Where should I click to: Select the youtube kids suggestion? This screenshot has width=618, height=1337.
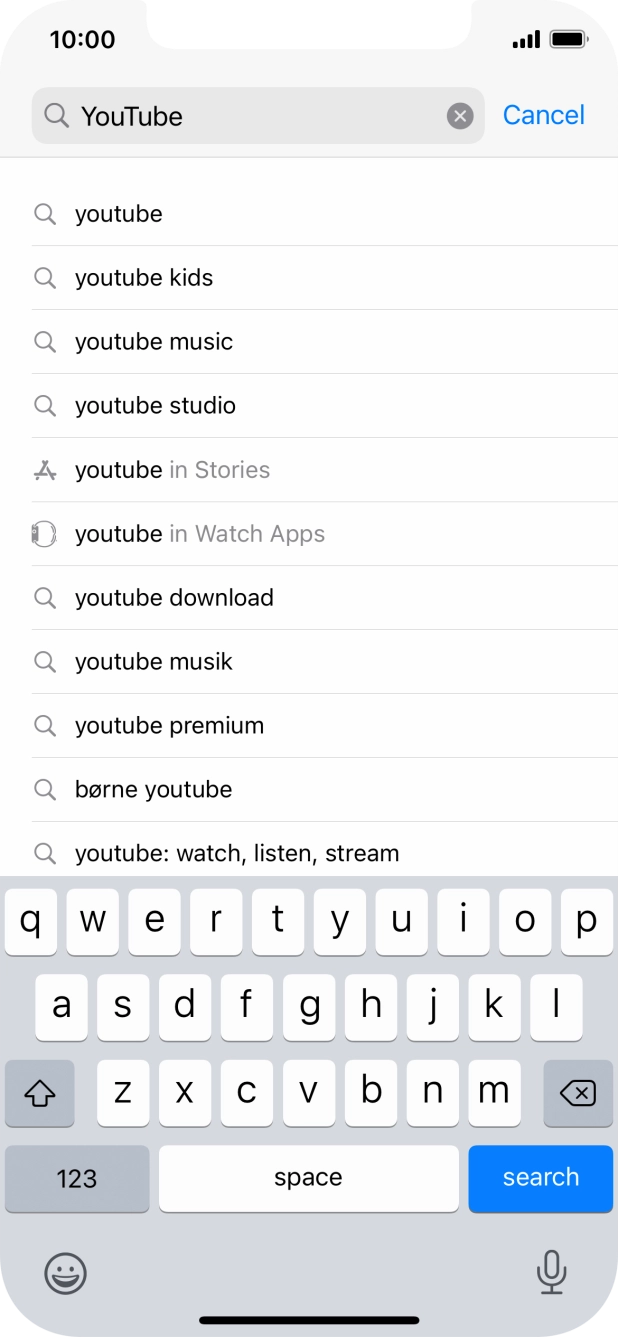pos(143,277)
